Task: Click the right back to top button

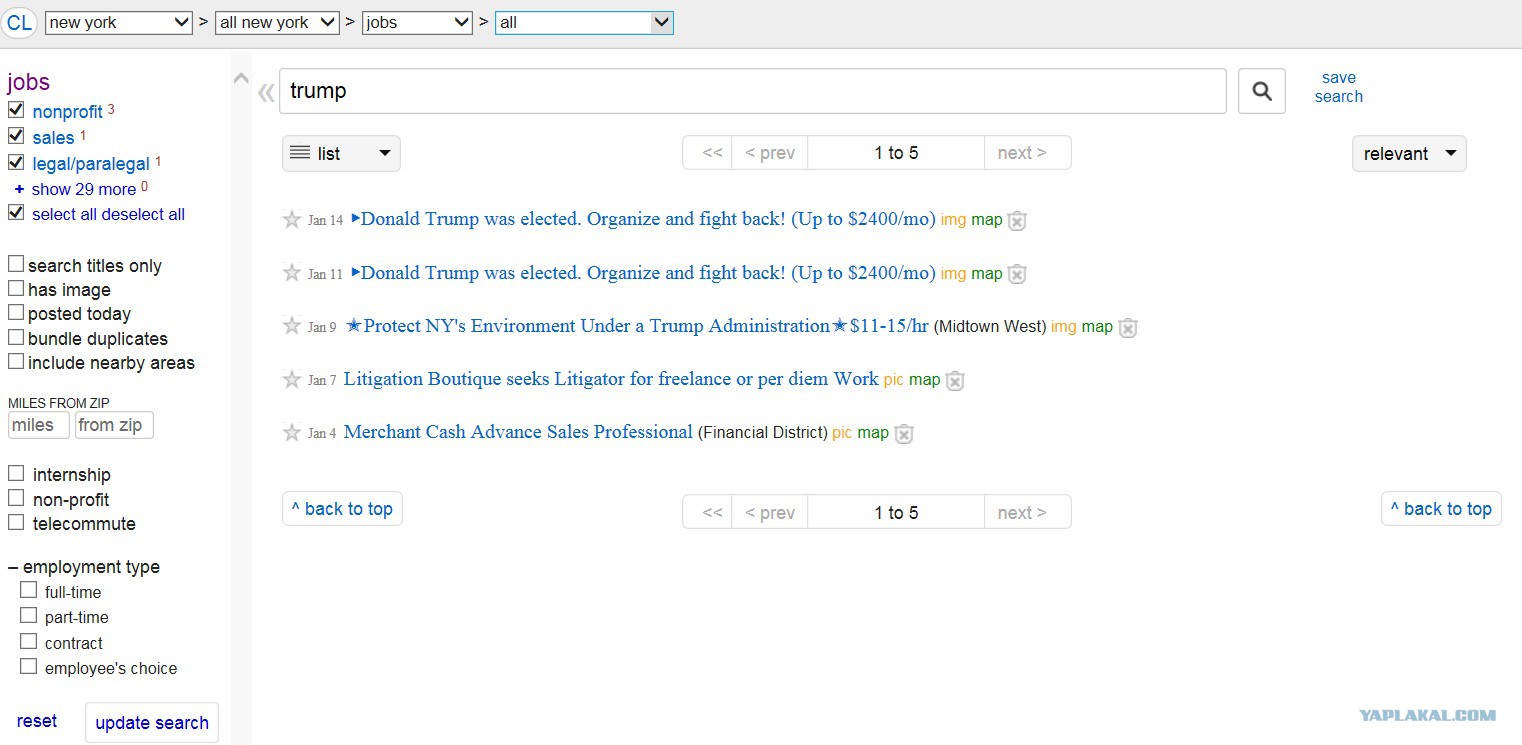Action: pyautogui.click(x=1441, y=509)
